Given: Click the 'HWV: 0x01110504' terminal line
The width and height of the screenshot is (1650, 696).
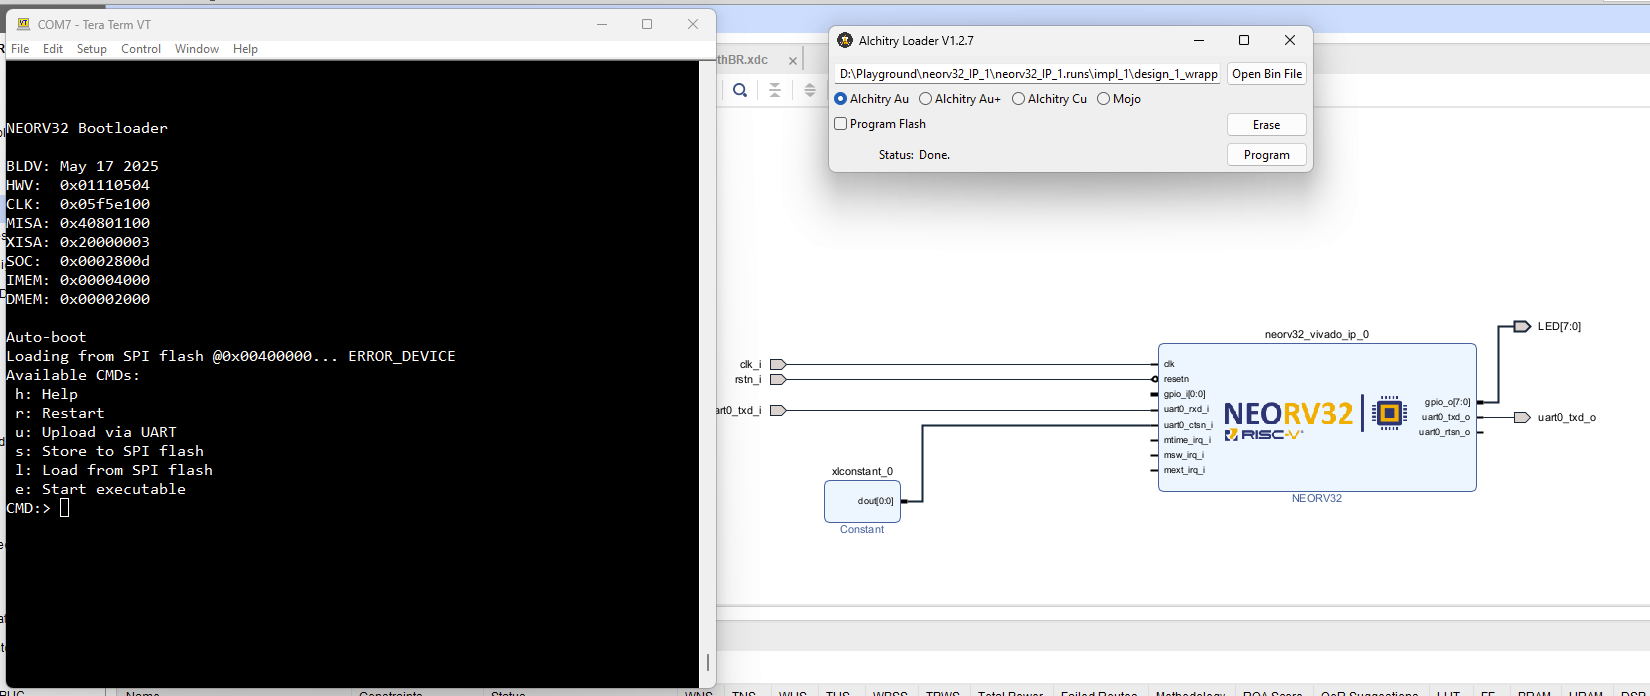Looking at the screenshot, I should [x=78, y=185].
